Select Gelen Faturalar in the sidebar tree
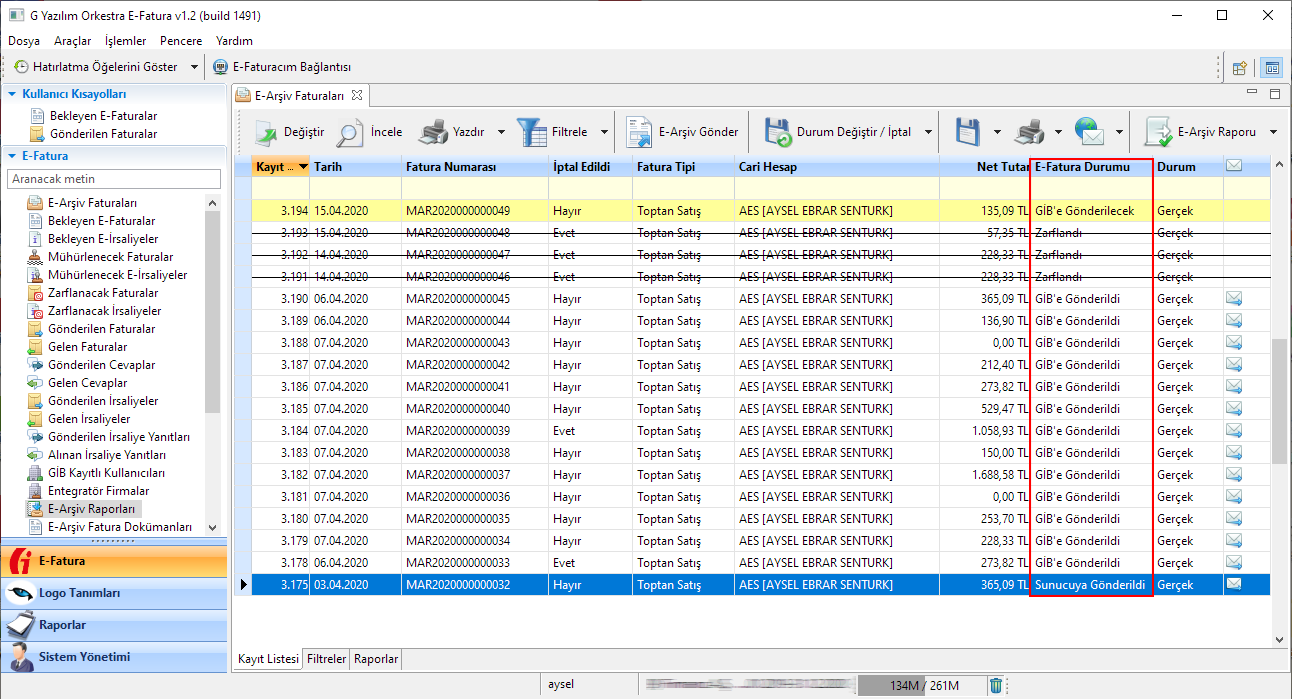Image resolution: width=1292 pixels, height=699 pixels. (87, 347)
